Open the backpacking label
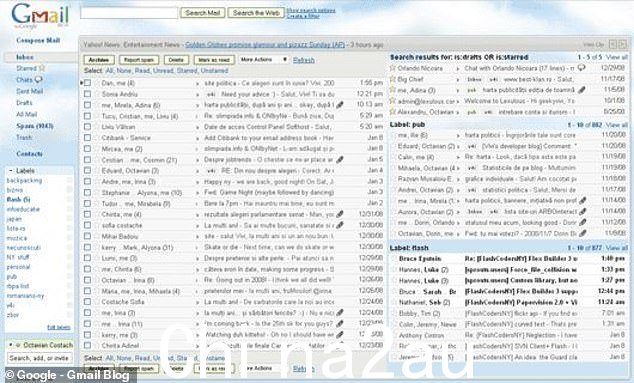Screen dimensions: 634x383 24,180
